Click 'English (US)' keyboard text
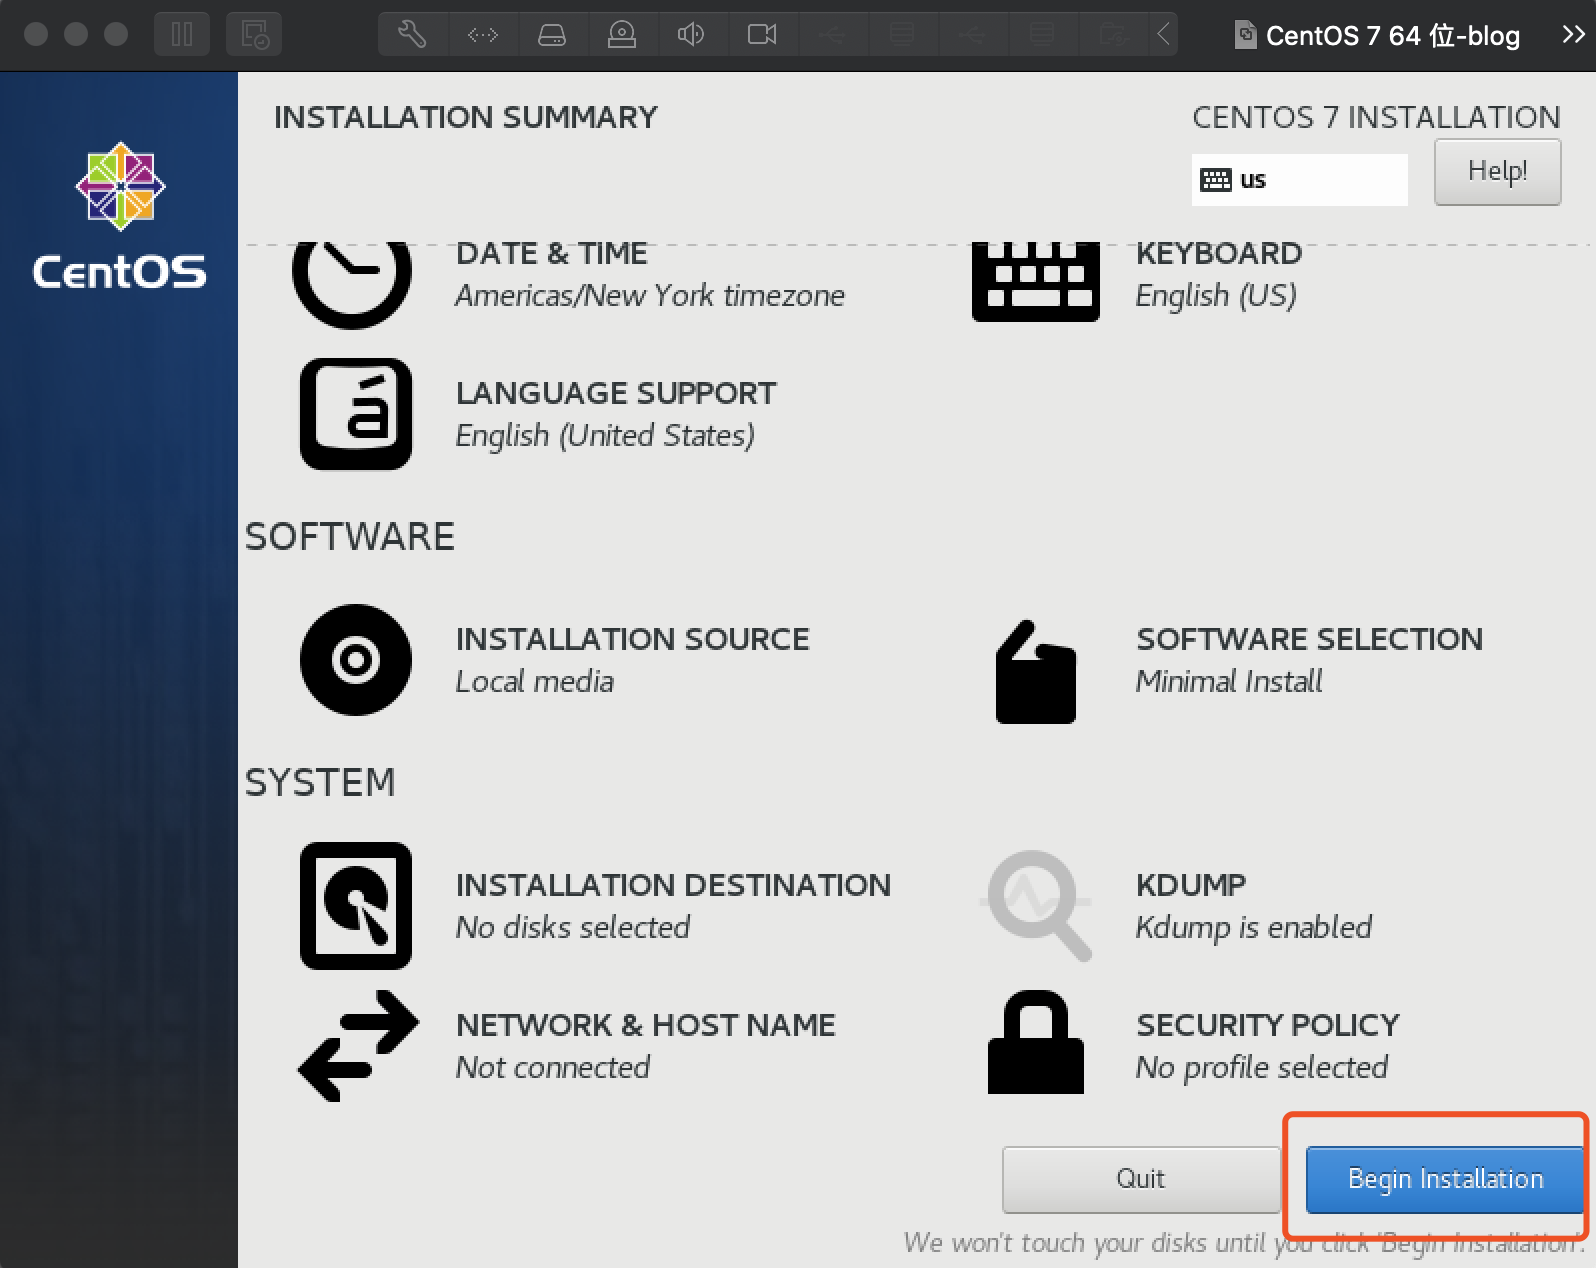The height and width of the screenshot is (1268, 1596). 1216,296
